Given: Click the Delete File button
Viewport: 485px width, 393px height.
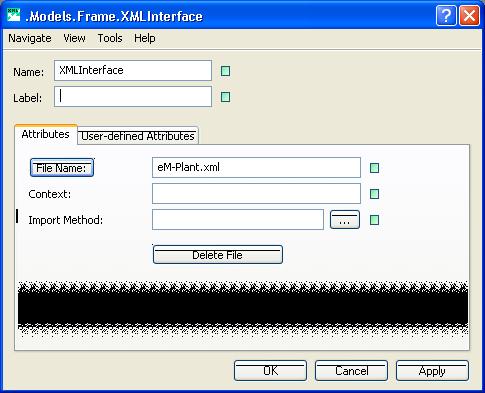Looking at the screenshot, I should coord(218,255).
